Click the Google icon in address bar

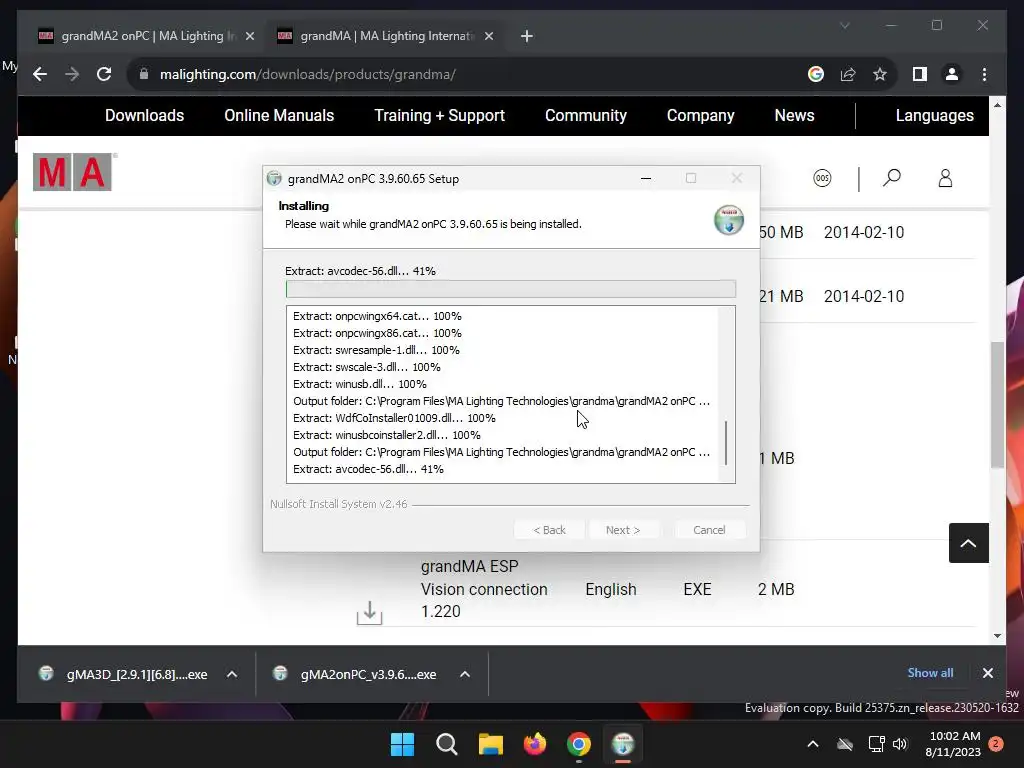pyautogui.click(x=816, y=74)
